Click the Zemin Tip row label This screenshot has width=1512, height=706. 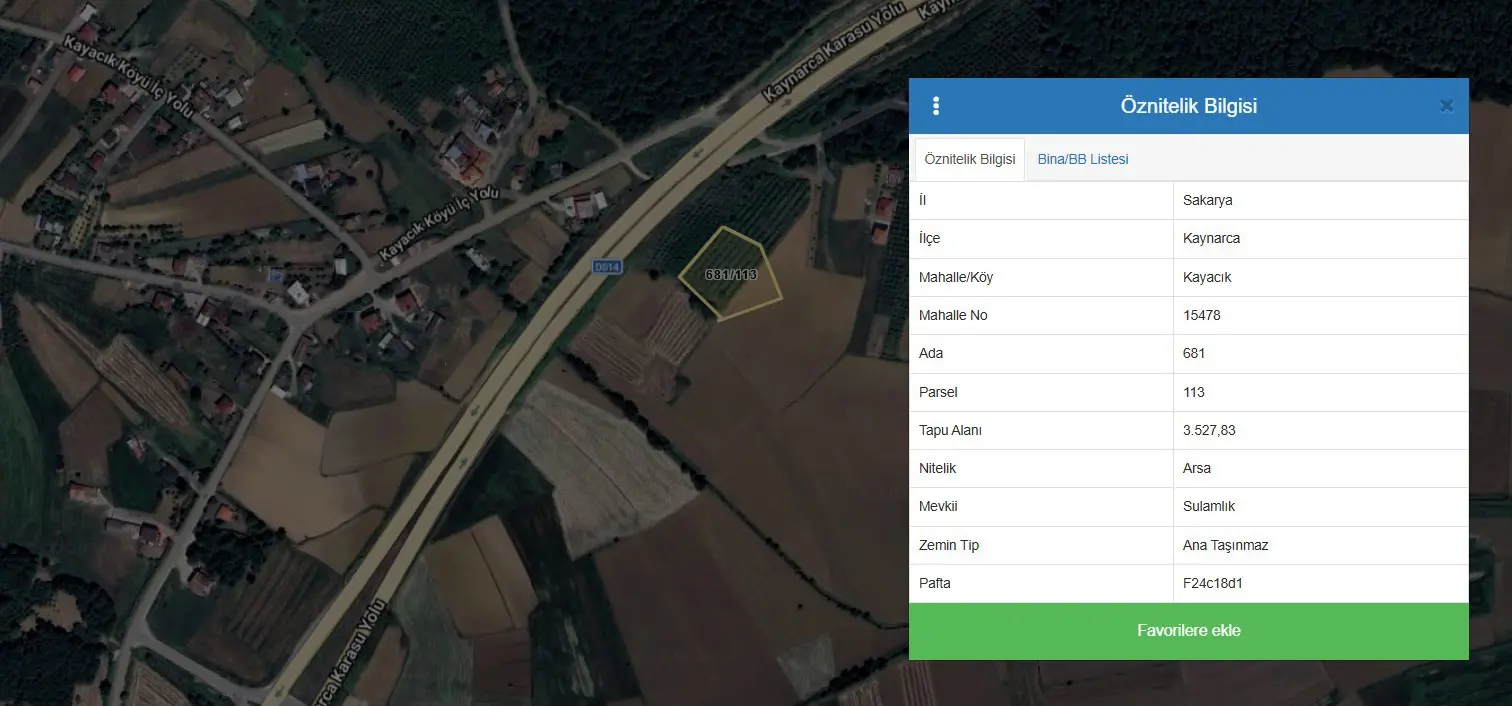pyautogui.click(x=949, y=545)
